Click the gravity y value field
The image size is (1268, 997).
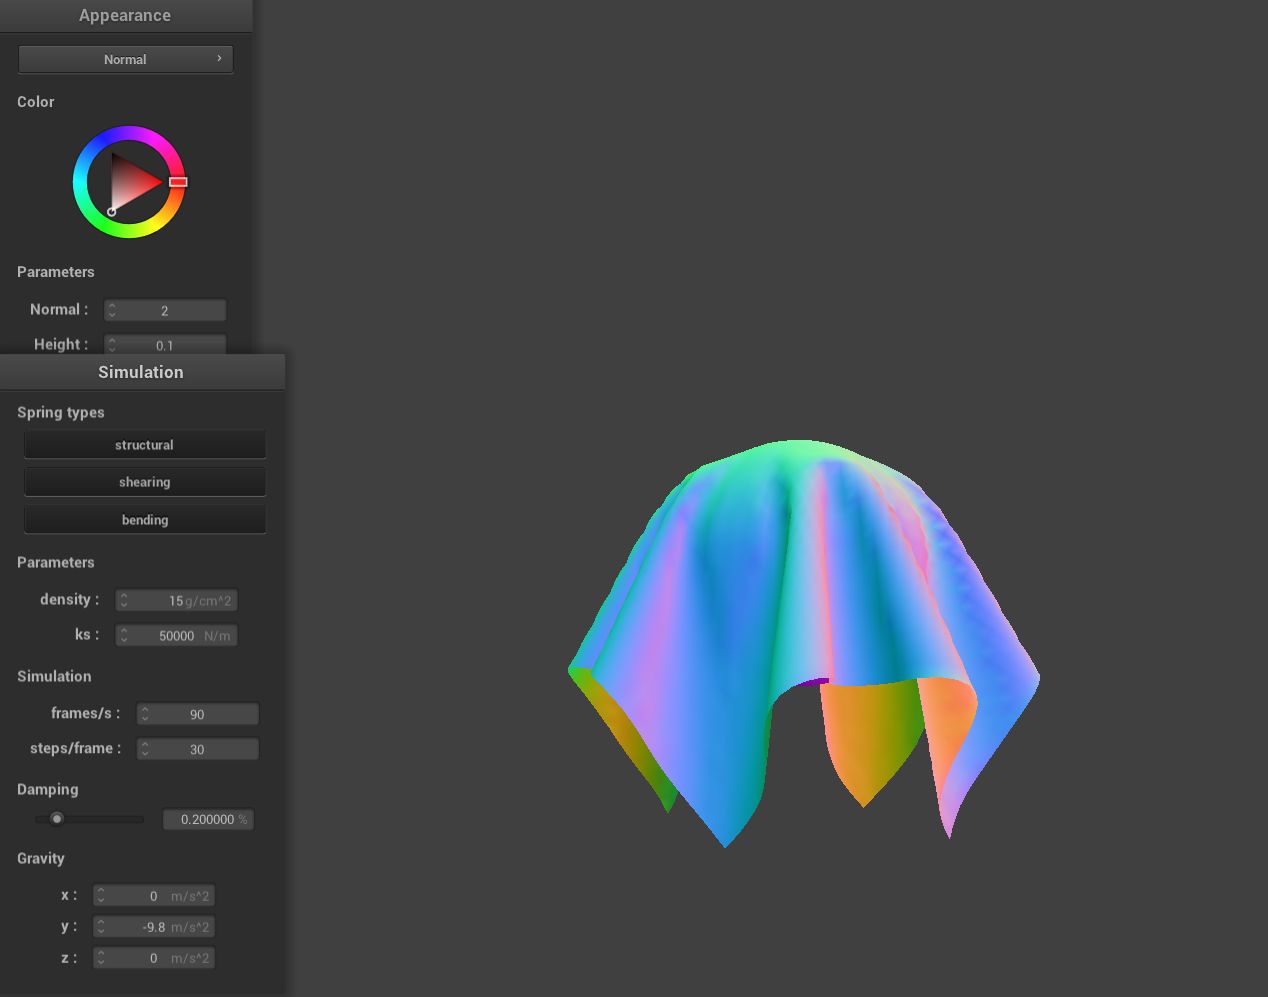(x=160, y=927)
